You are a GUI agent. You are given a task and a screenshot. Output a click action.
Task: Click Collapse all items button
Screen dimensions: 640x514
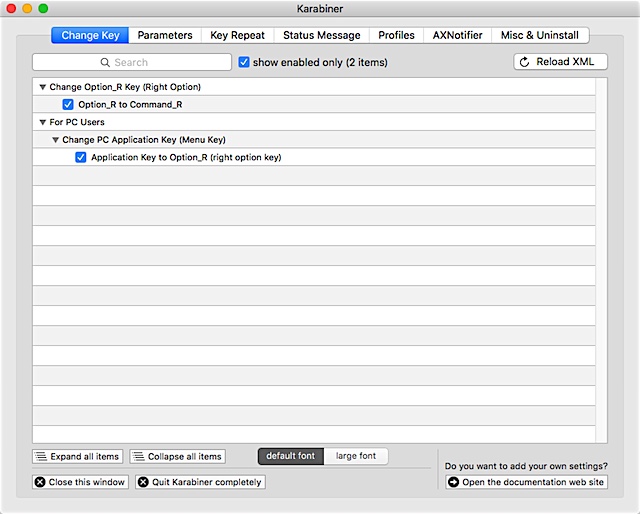[x=178, y=456]
